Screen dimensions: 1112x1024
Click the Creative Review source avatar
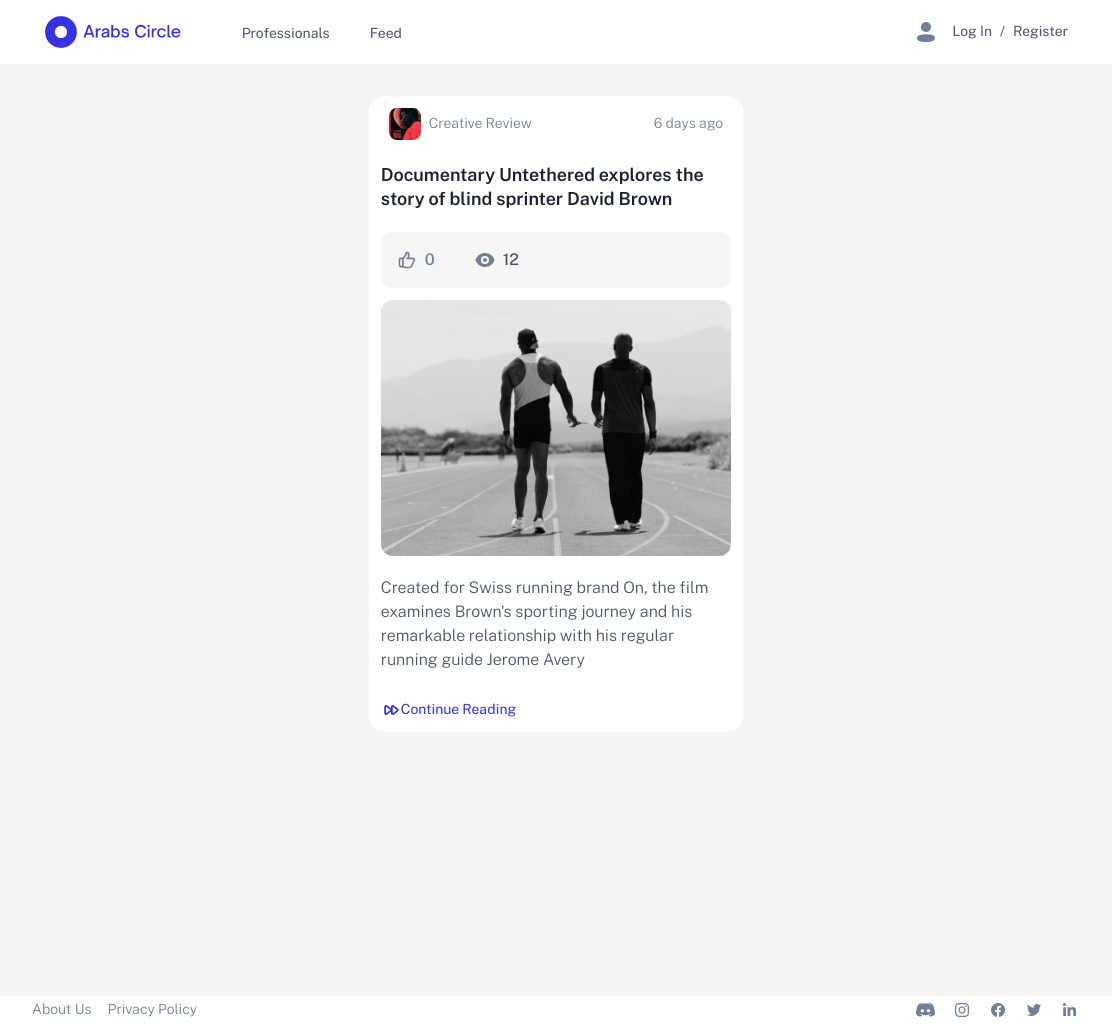405,124
